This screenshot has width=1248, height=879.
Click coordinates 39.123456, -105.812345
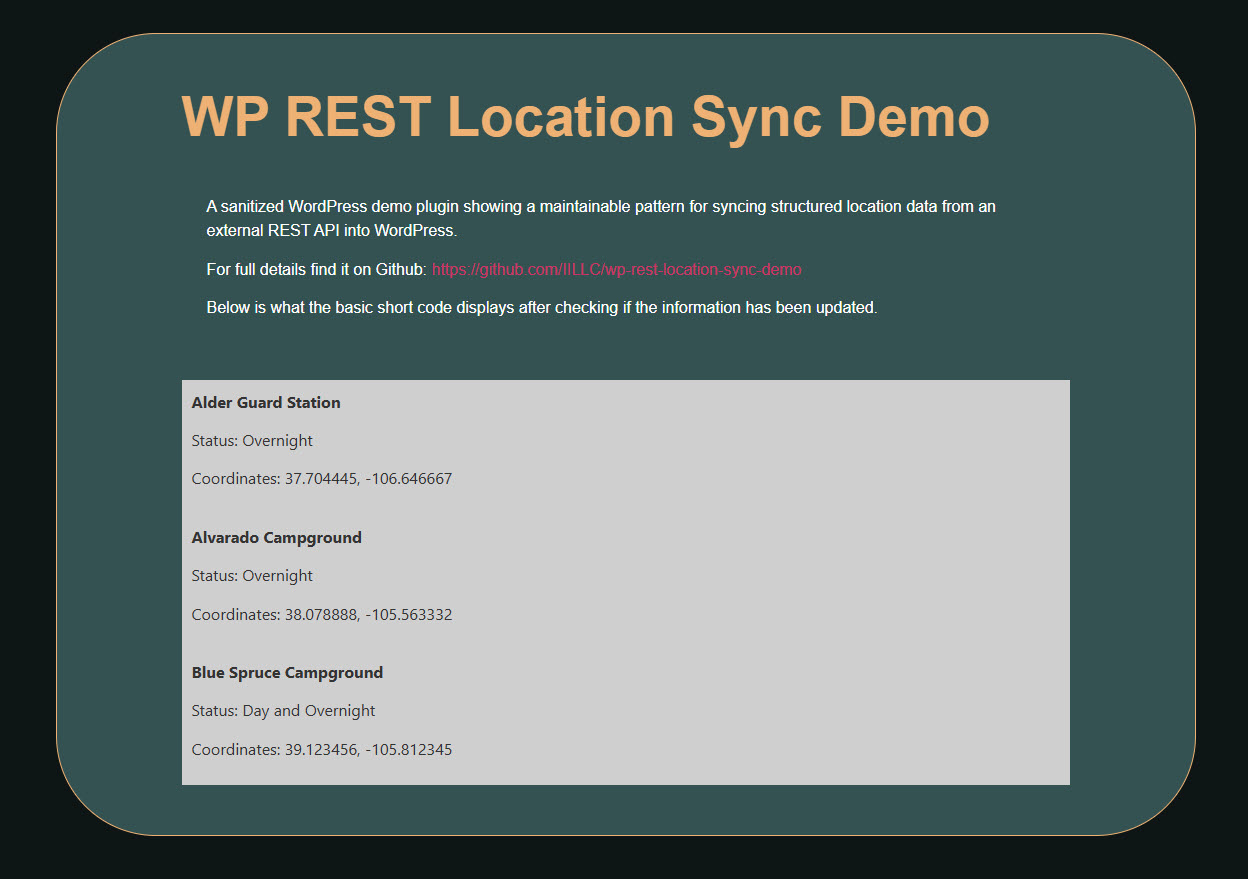(x=322, y=749)
